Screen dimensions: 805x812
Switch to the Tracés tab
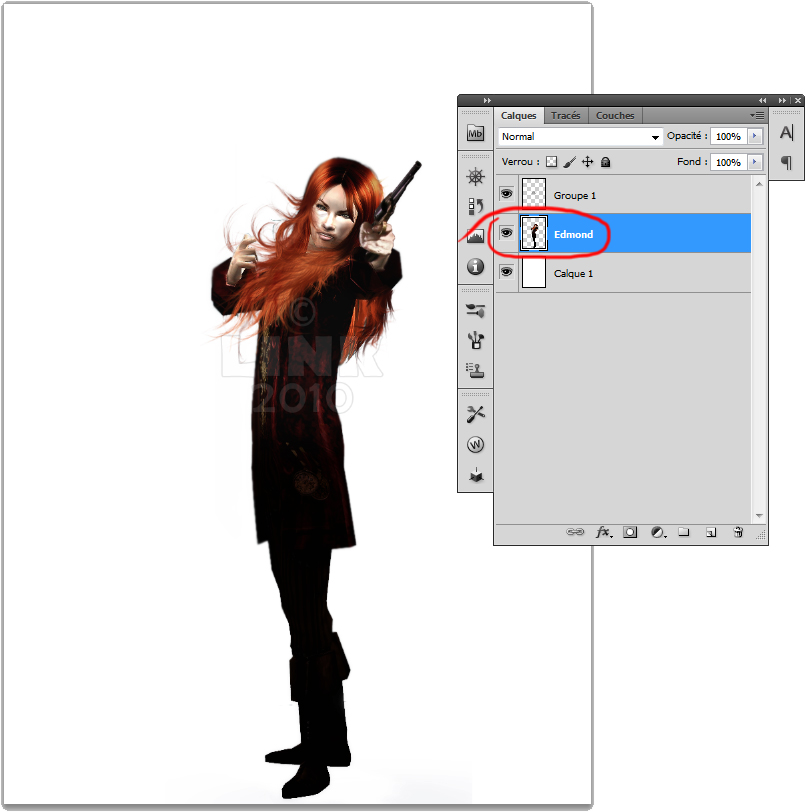point(566,116)
